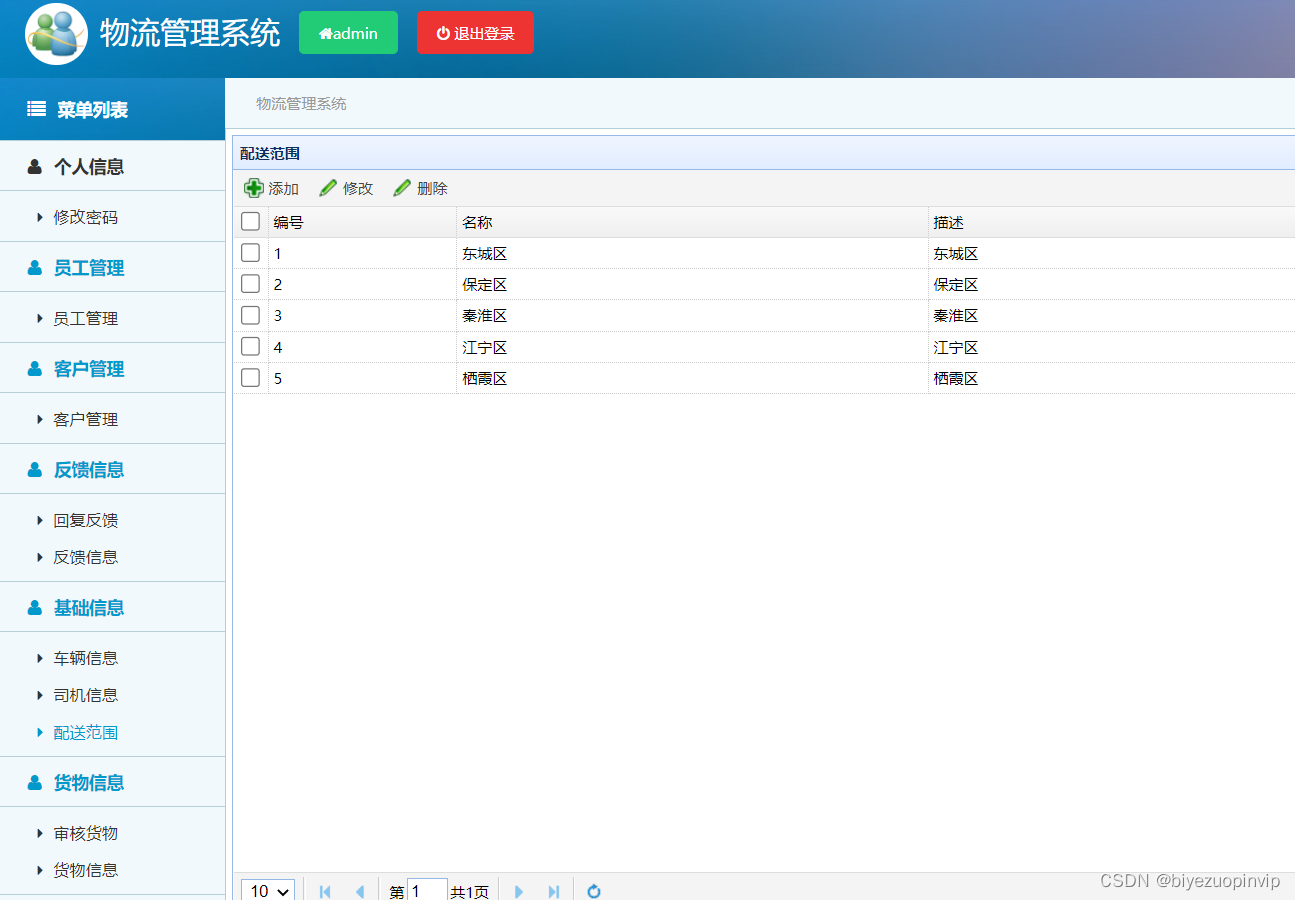Open 修改密码 menu item
The width and height of the screenshot is (1295, 900).
tap(86, 217)
